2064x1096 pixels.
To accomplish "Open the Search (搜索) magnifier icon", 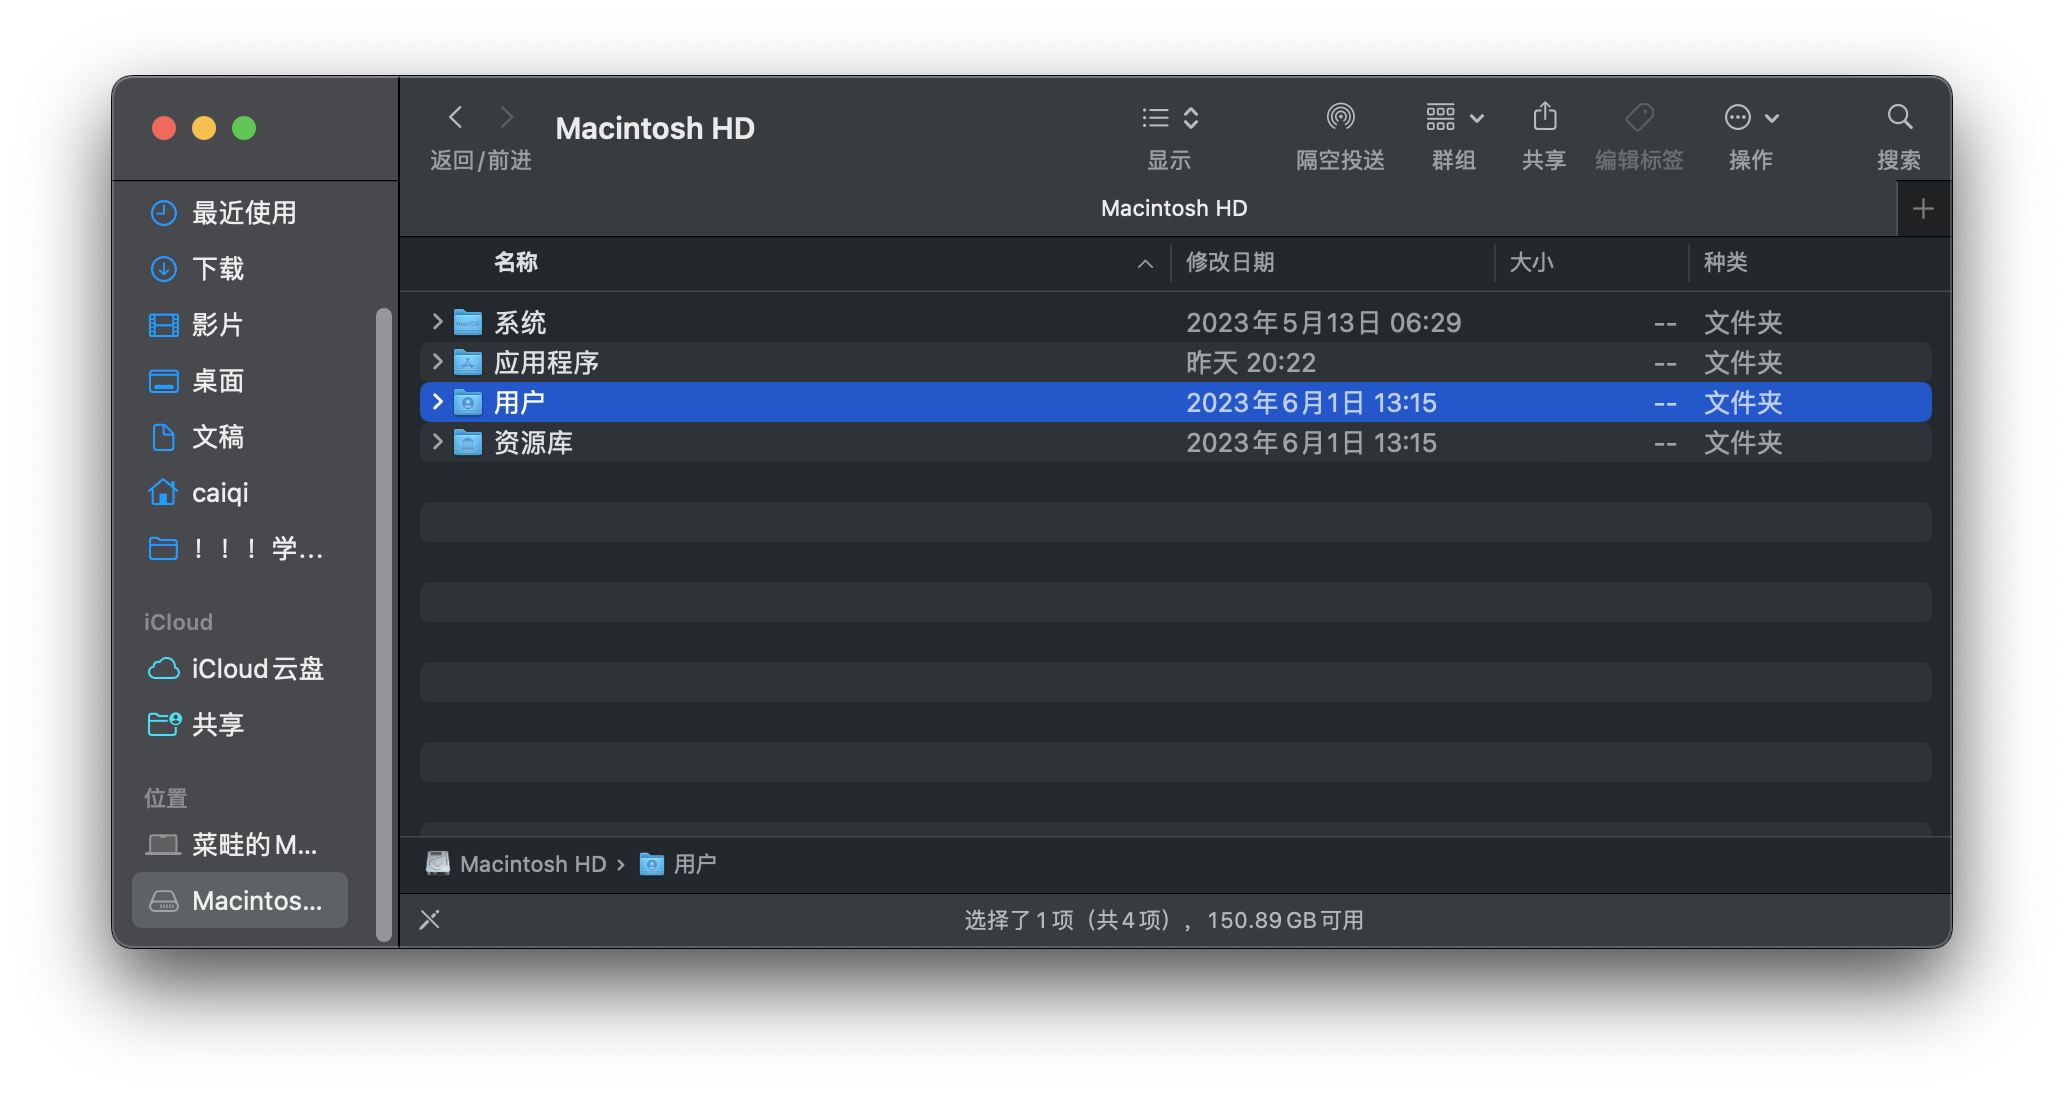I will coord(1899,118).
